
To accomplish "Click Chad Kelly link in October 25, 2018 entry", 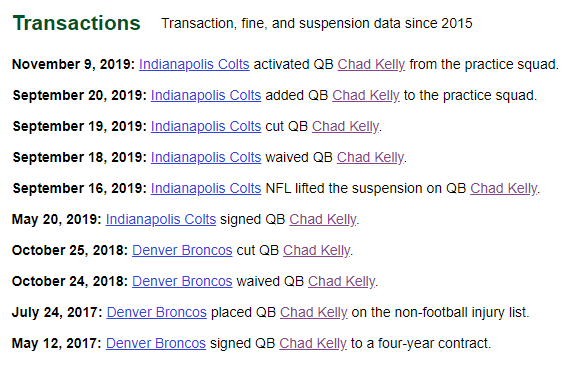I will click(x=317, y=250).
